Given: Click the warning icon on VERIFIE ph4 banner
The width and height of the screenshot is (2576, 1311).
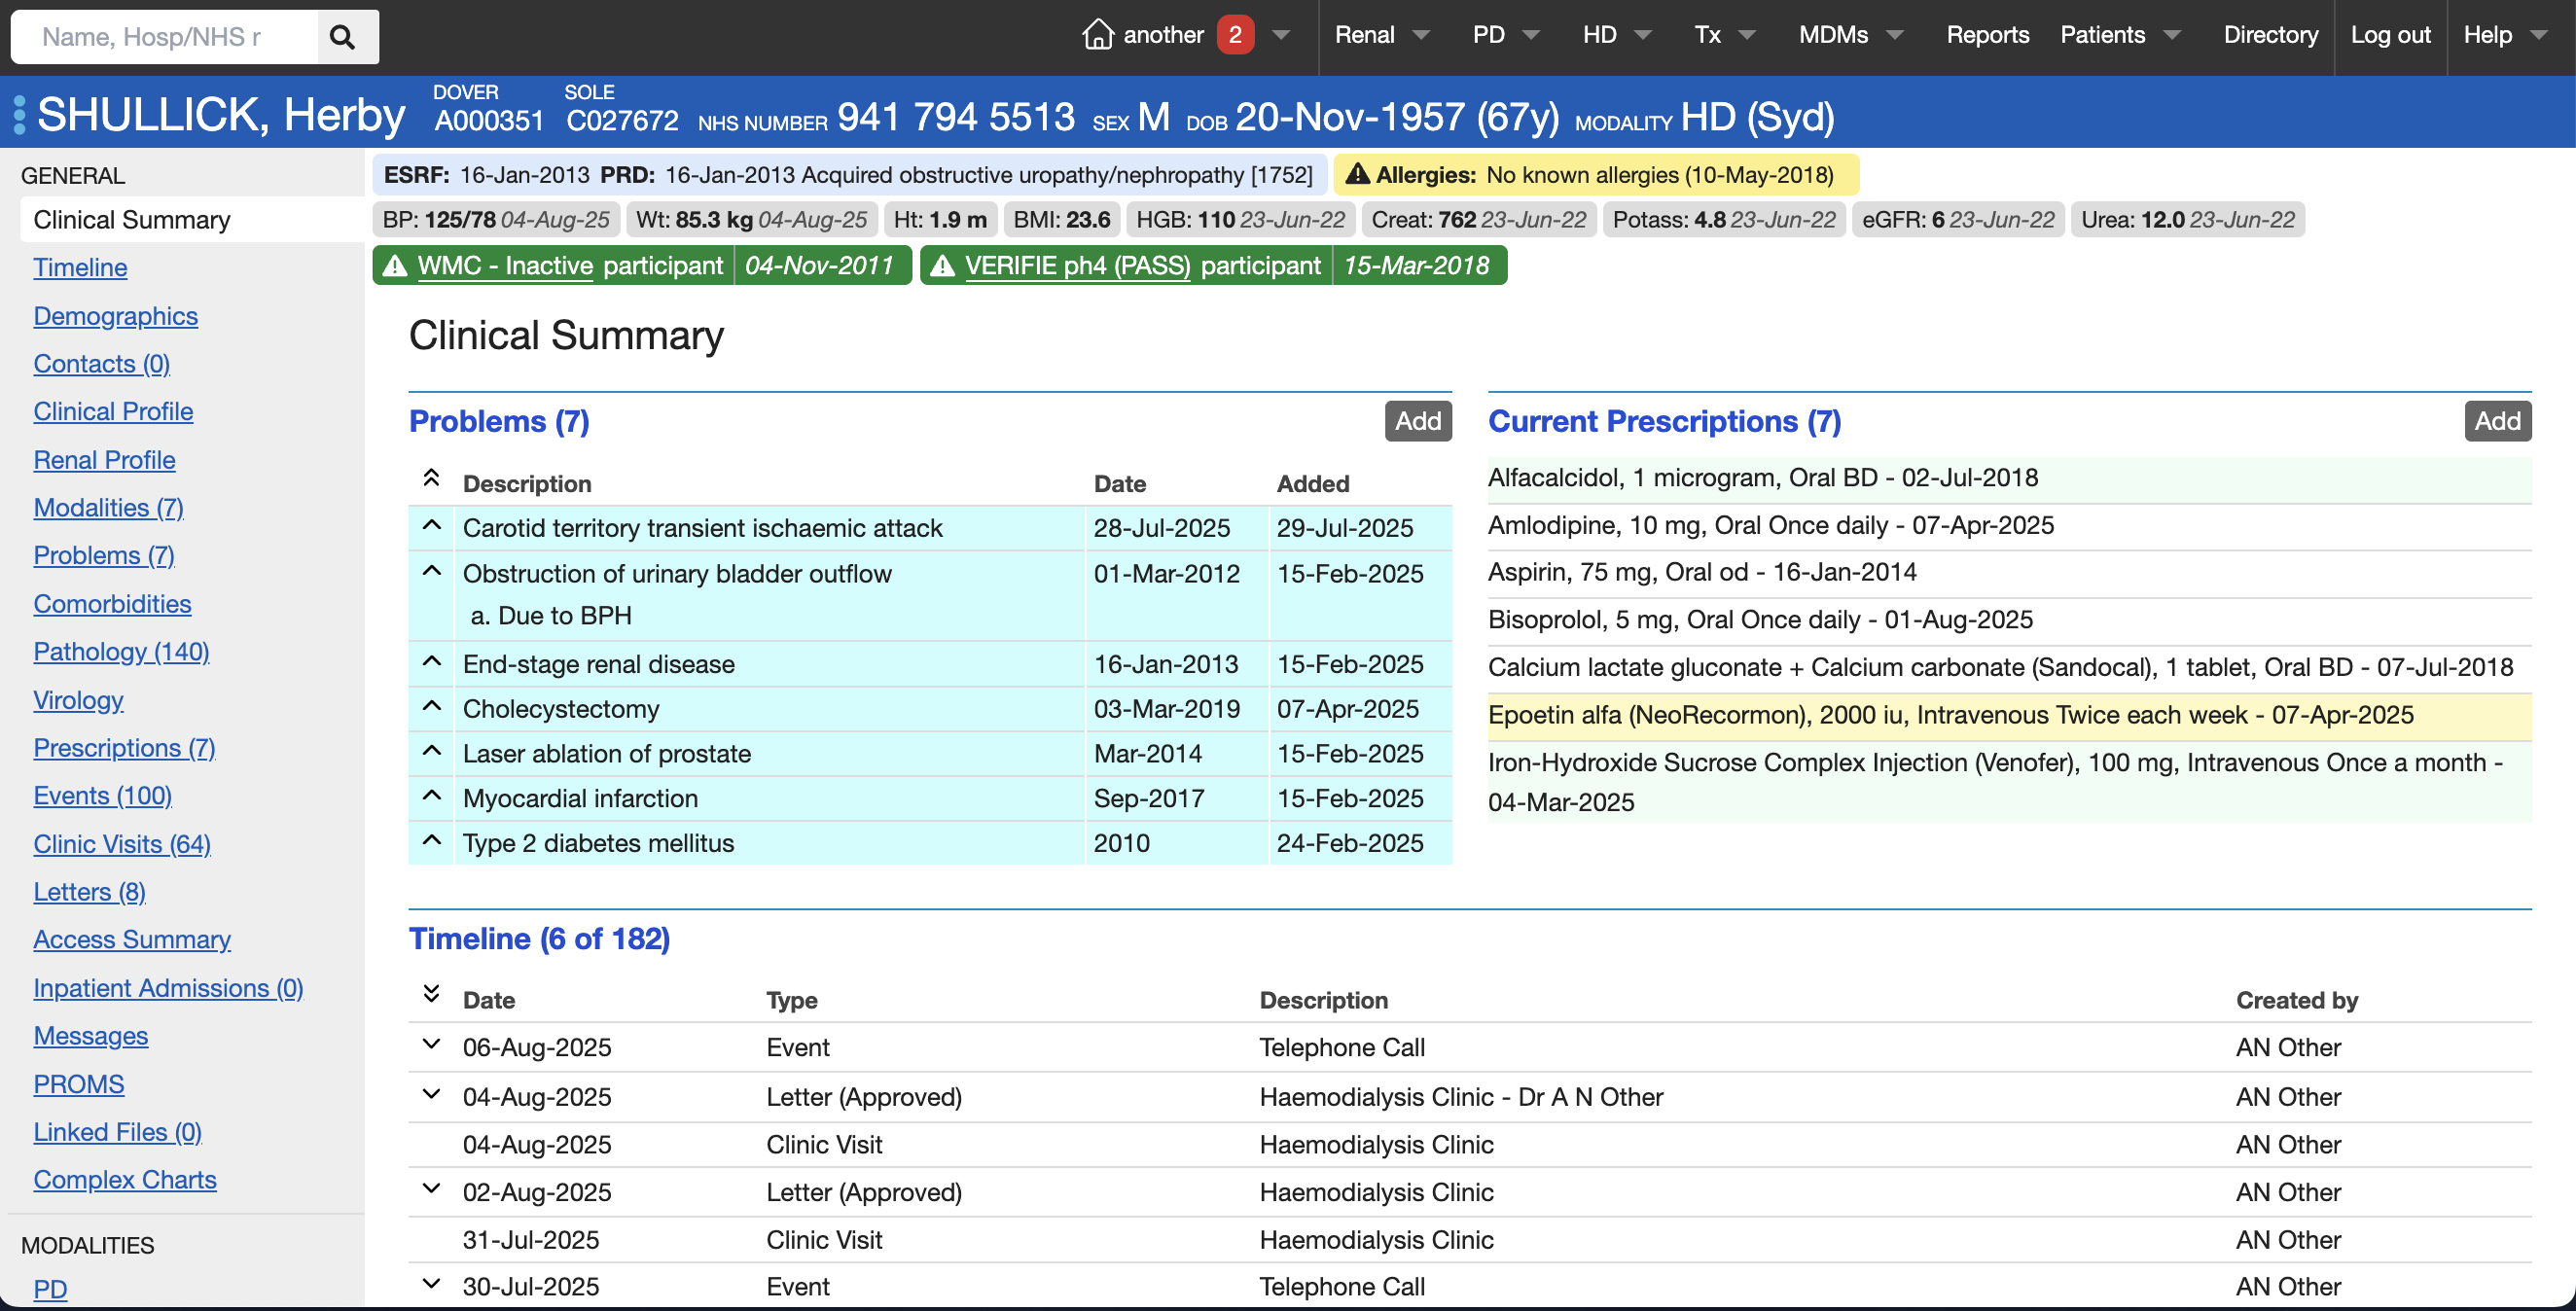Looking at the screenshot, I should point(944,265).
